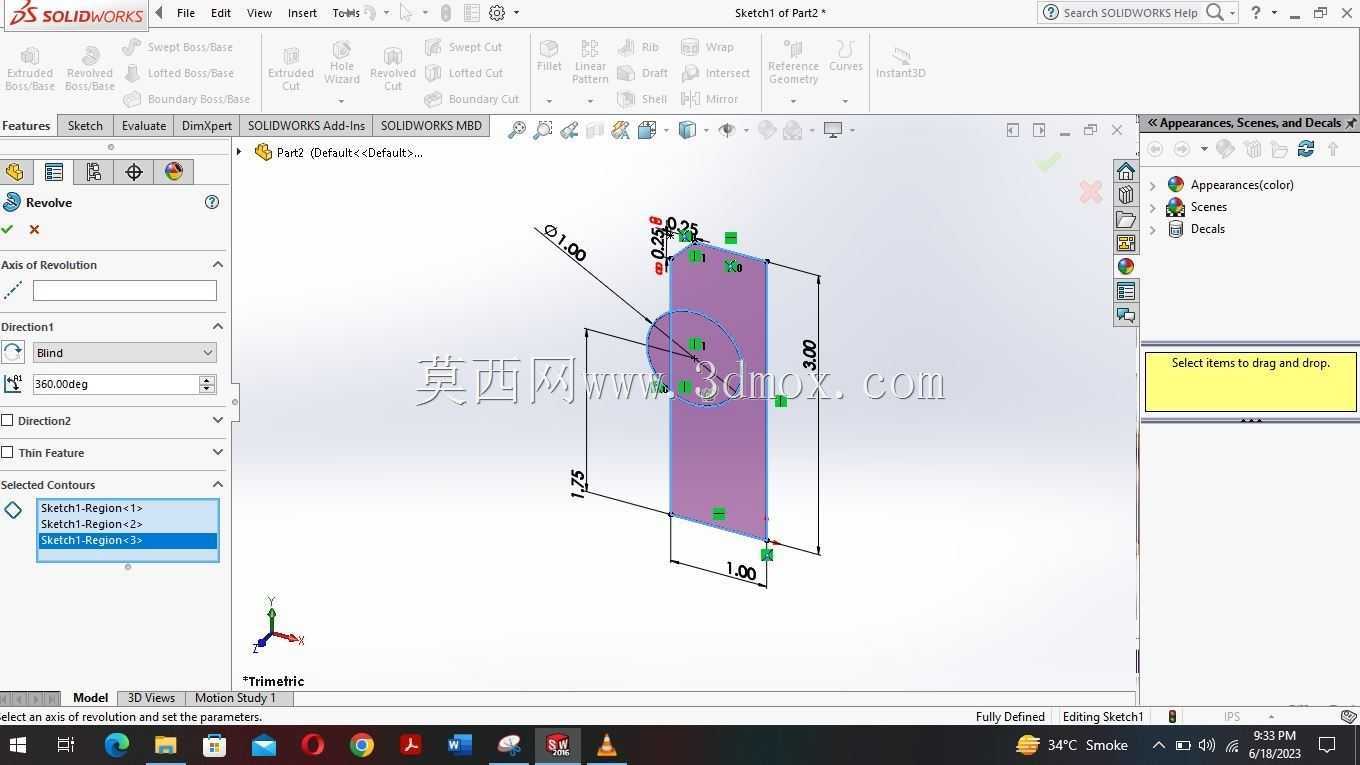Open Microsoft Word from the taskbar
Viewport: 1360px width, 765px height.
coord(460,745)
